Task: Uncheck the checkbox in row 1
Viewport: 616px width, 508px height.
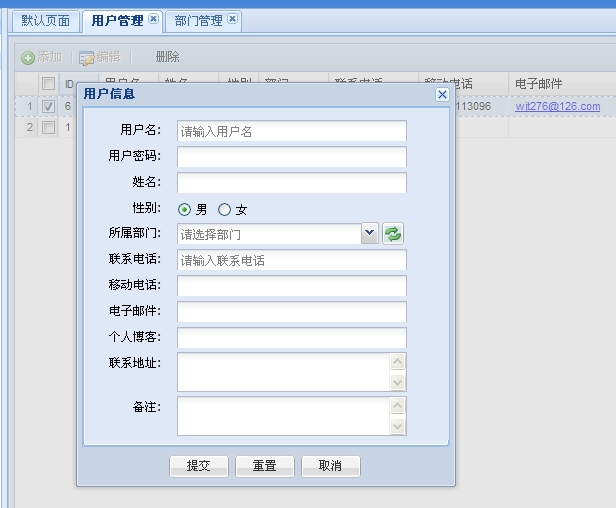Action: [x=48, y=106]
